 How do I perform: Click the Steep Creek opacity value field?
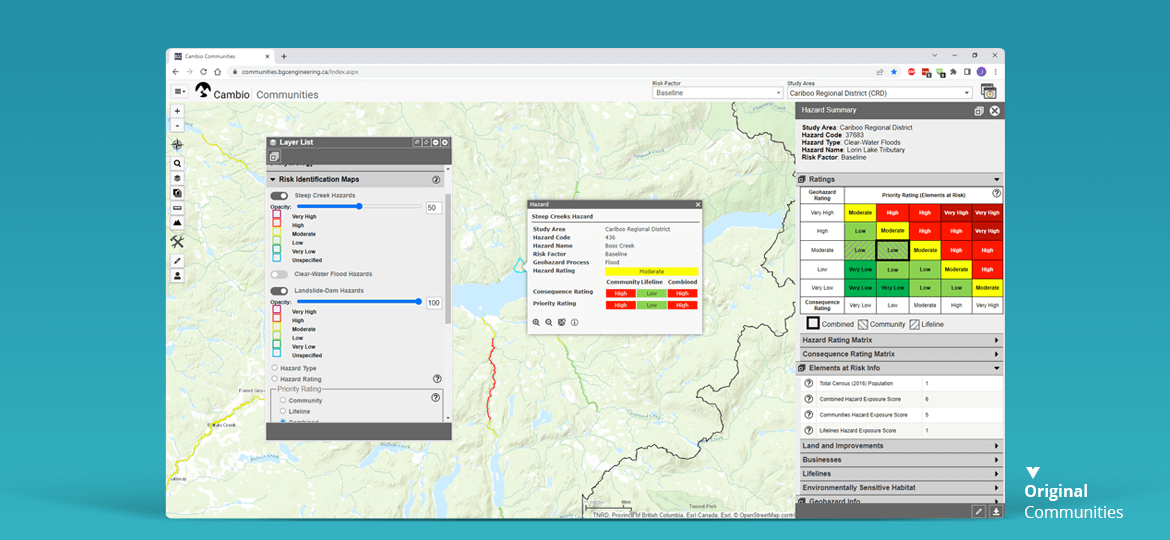(433, 208)
